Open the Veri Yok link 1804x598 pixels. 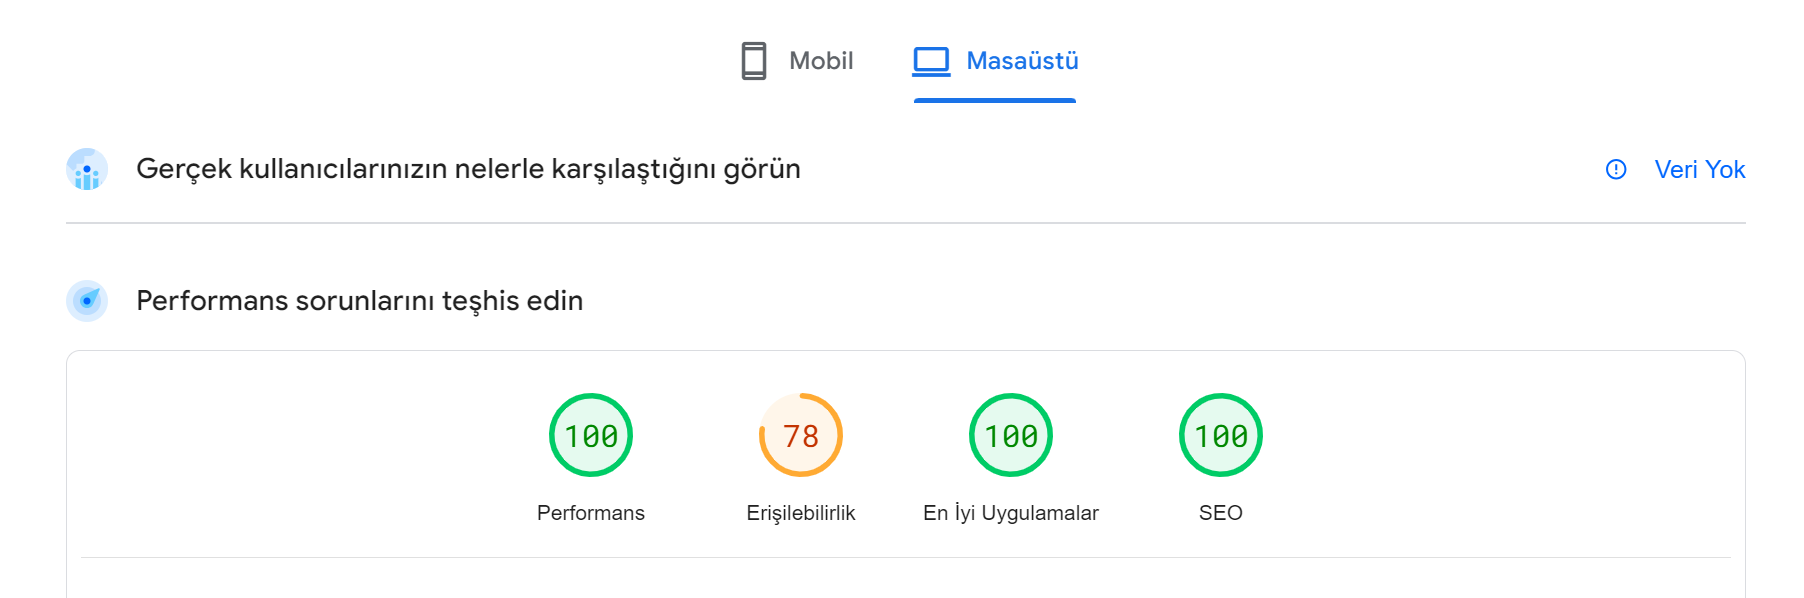coord(1699,169)
